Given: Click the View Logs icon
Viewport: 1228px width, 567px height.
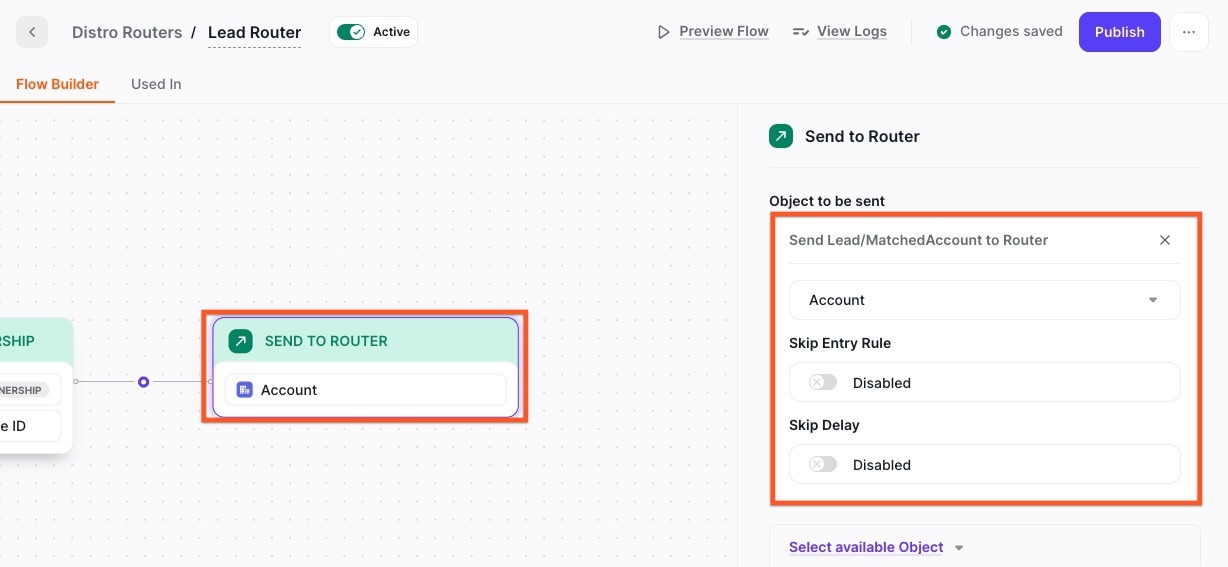Looking at the screenshot, I should pos(800,32).
